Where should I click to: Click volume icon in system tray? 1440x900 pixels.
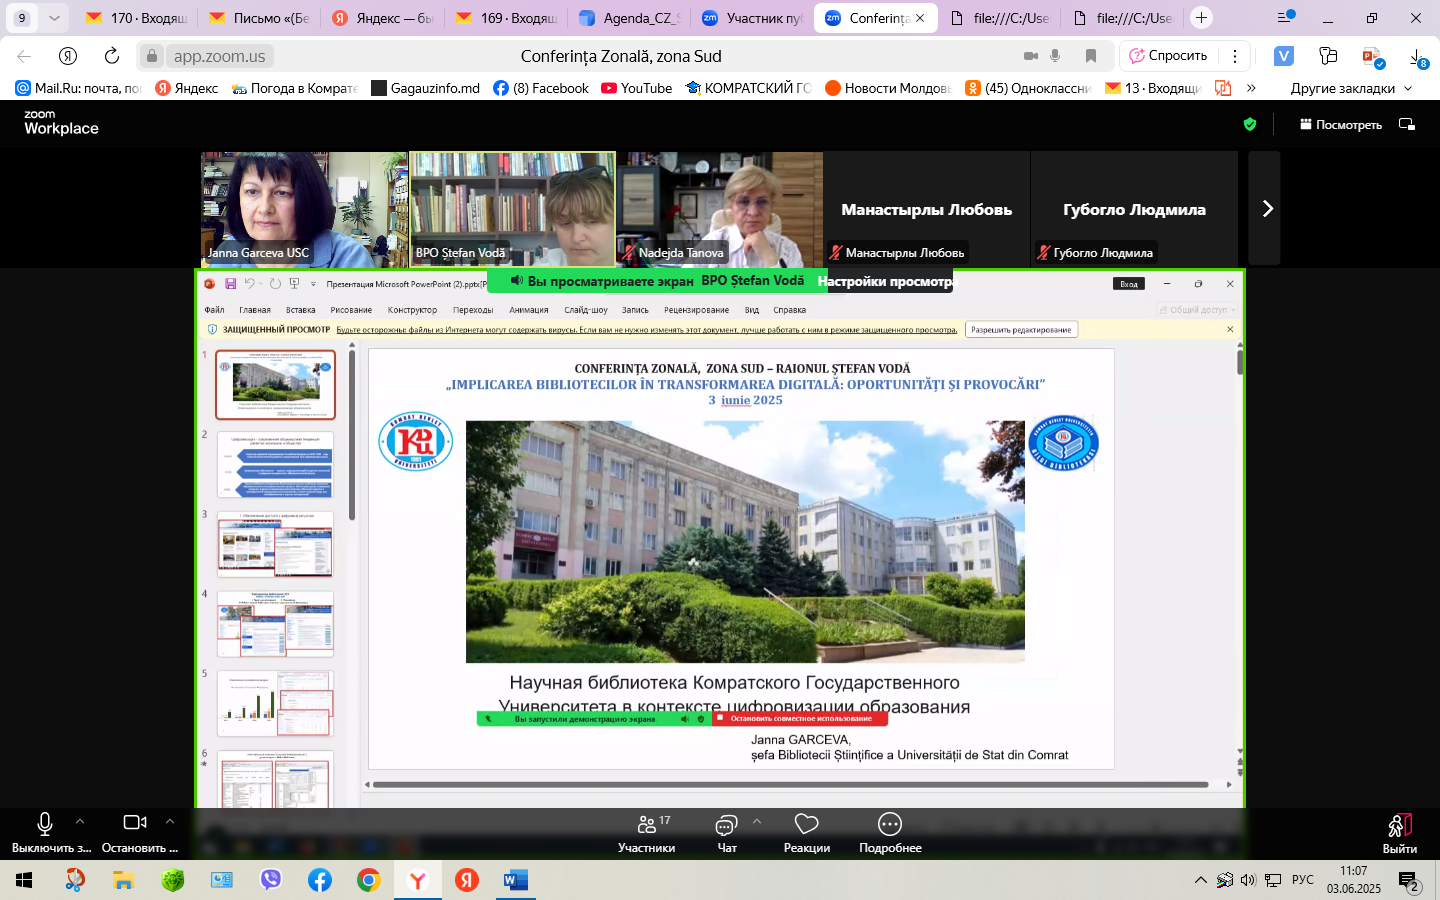[x=1248, y=880]
